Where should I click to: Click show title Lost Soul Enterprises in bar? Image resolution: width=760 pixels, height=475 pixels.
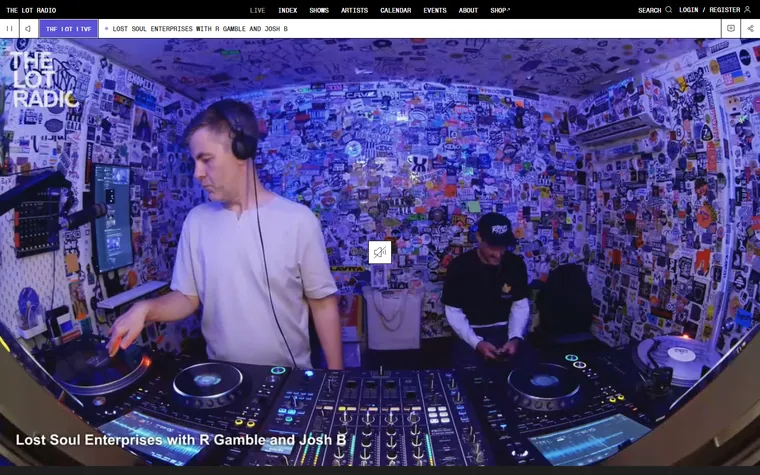click(200, 29)
